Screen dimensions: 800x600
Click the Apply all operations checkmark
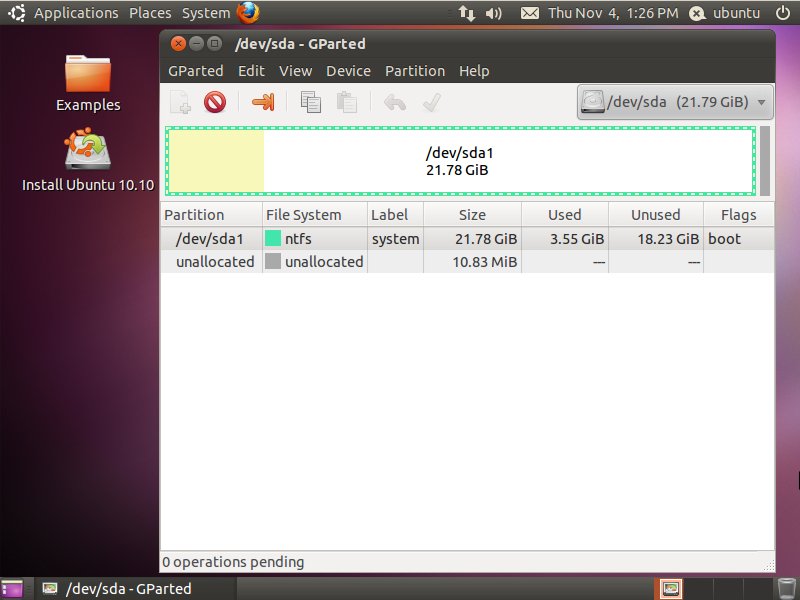point(432,103)
